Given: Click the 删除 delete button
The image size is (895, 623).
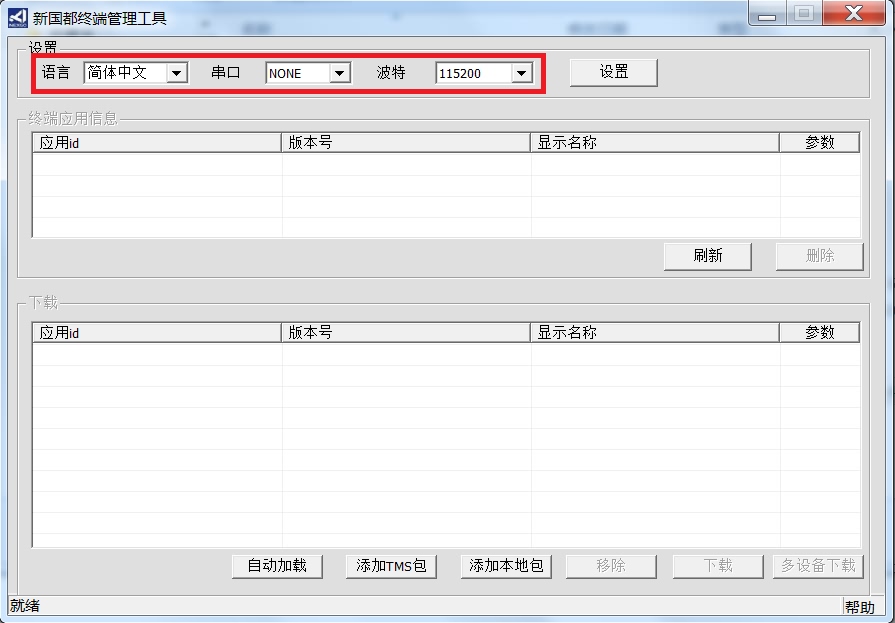Looking at the screenshot, I should pos(819,256).
